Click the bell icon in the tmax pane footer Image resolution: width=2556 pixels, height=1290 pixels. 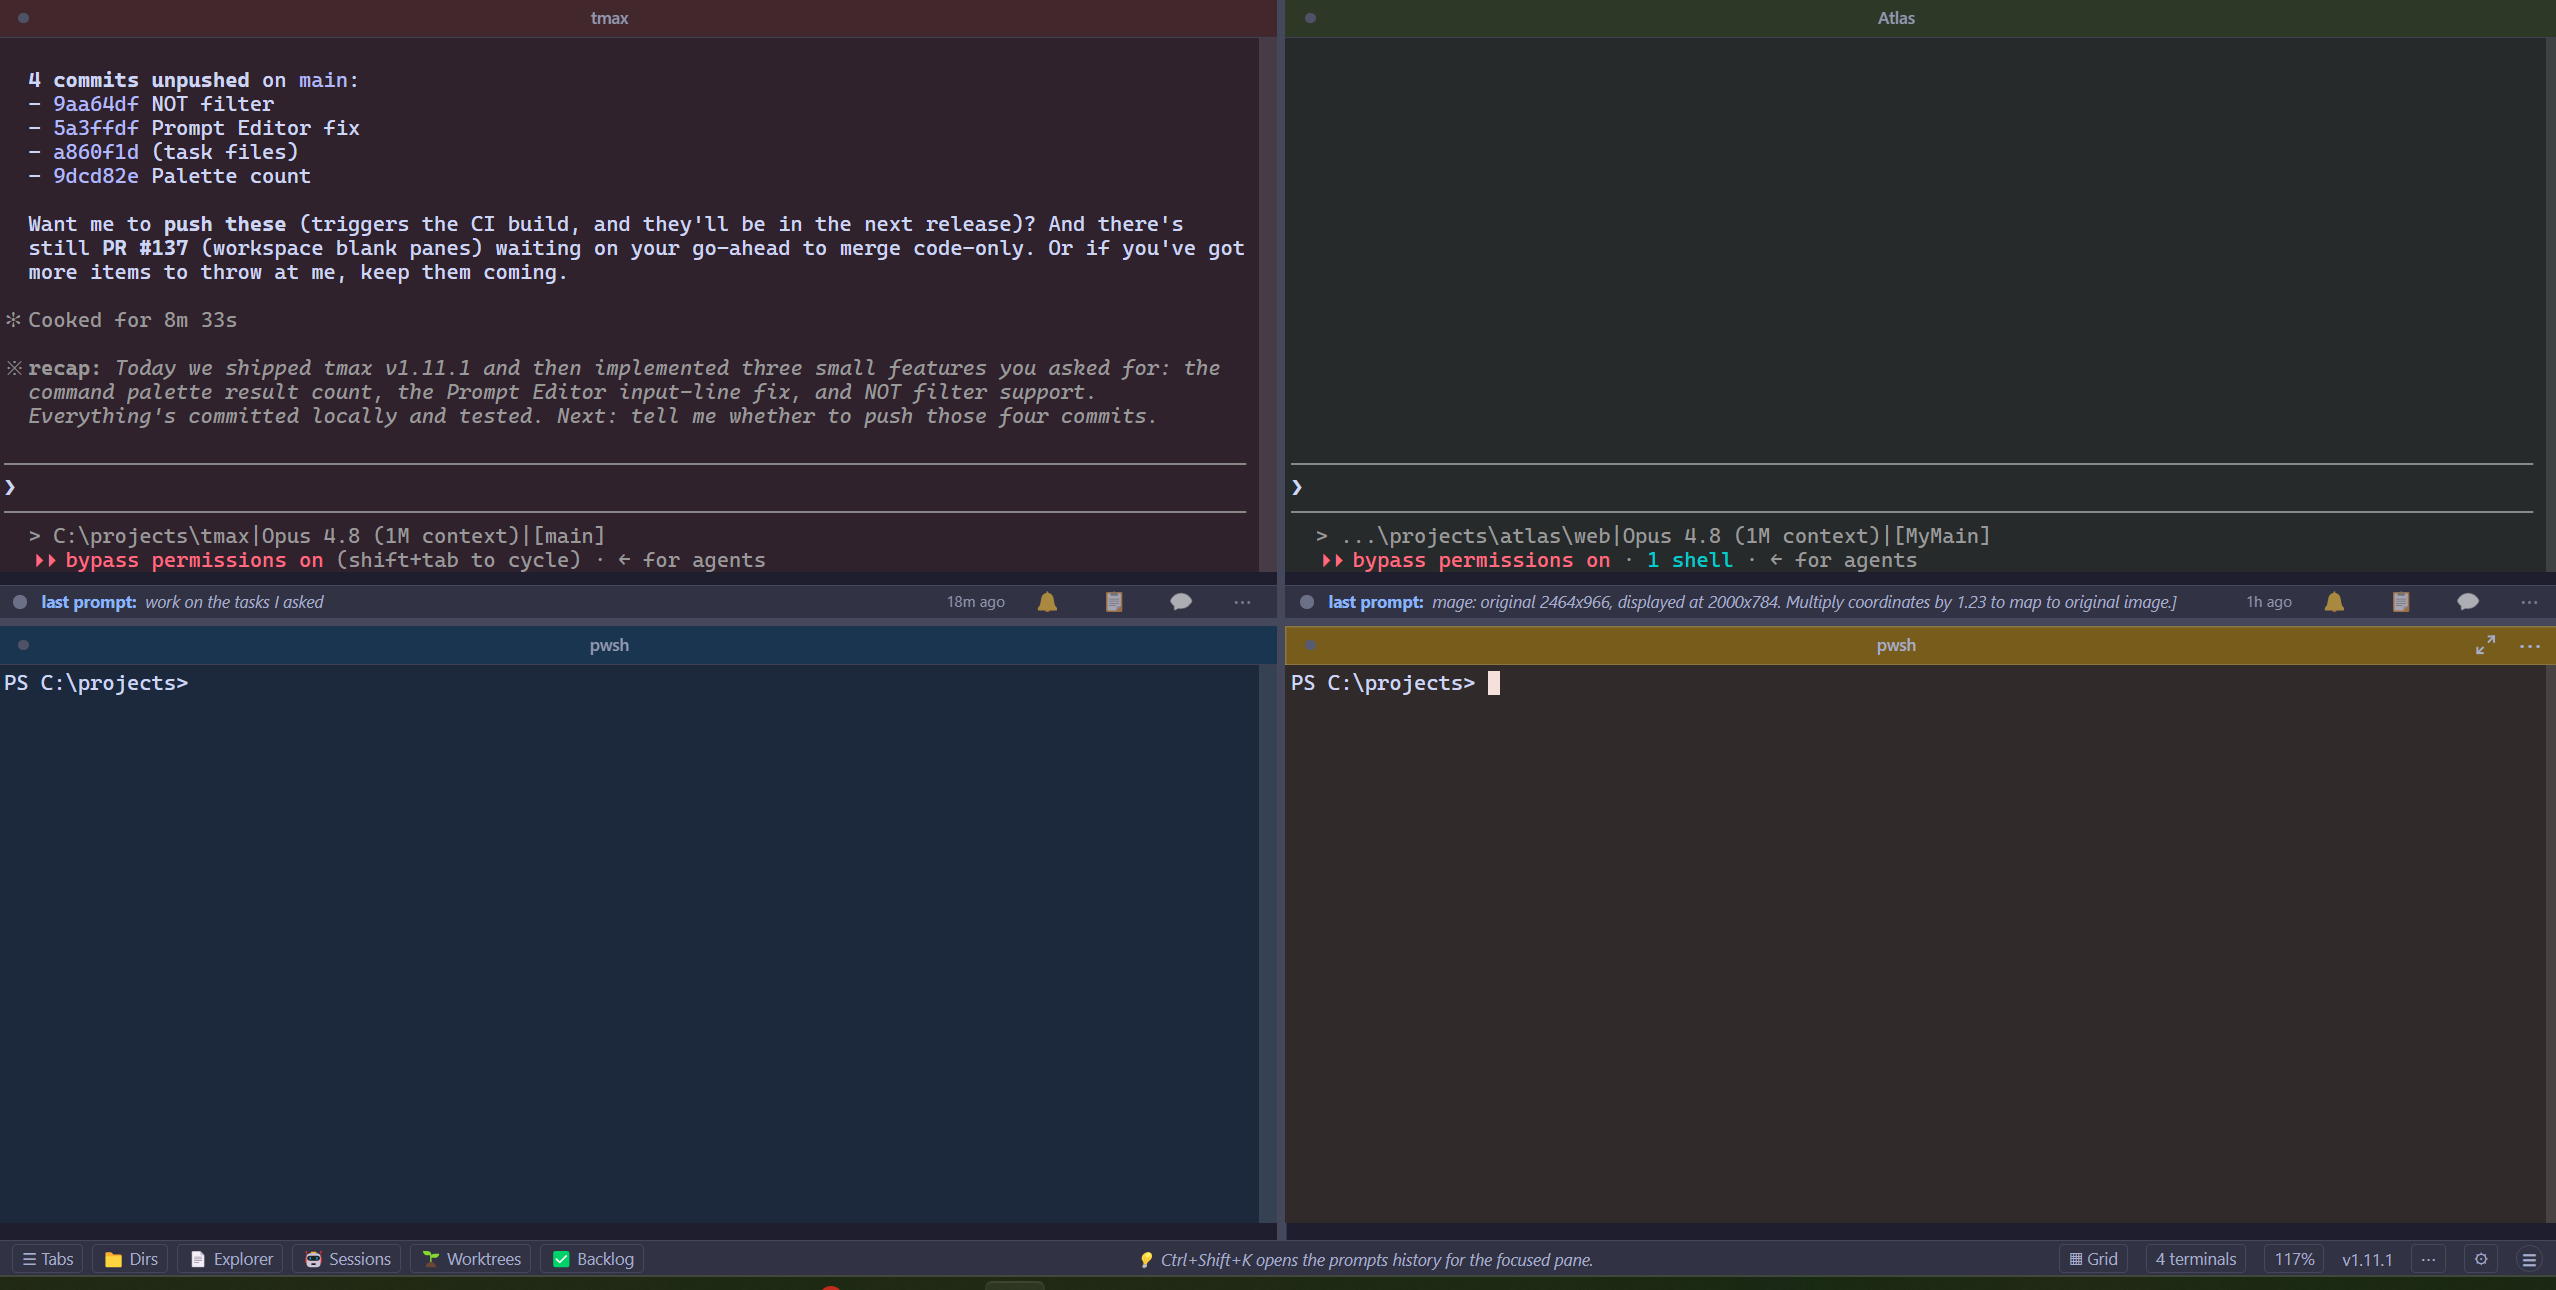[1047, 602]
